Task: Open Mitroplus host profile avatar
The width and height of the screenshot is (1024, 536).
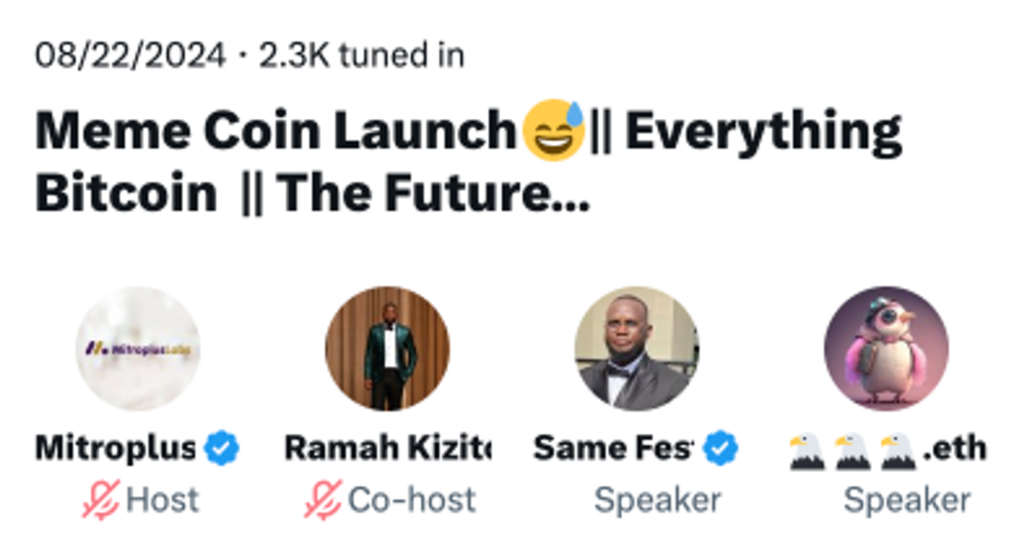Action: tap(138, 349)
